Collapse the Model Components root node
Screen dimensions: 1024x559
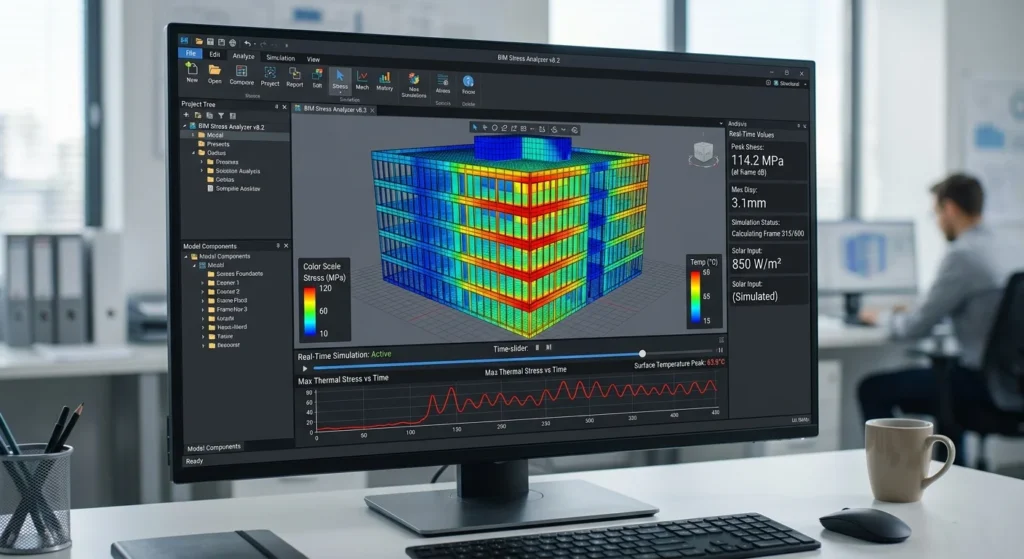tap(185, 257)
